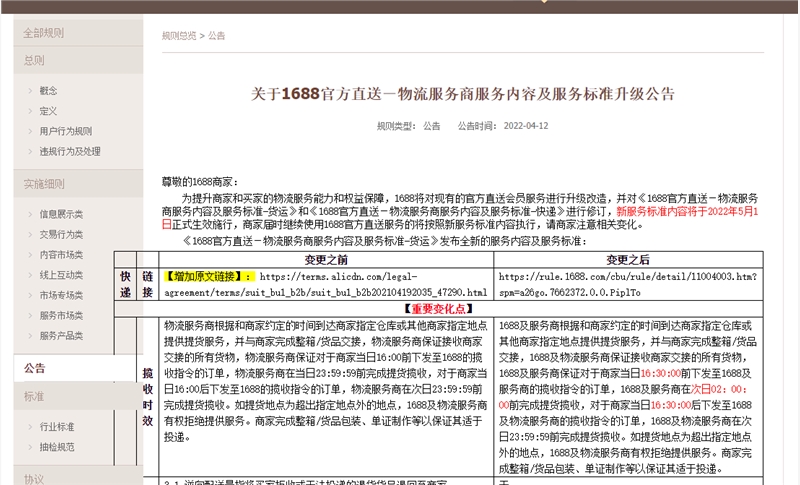
Task: Click the 链接 table row label
Action: [x=147, y=285]
